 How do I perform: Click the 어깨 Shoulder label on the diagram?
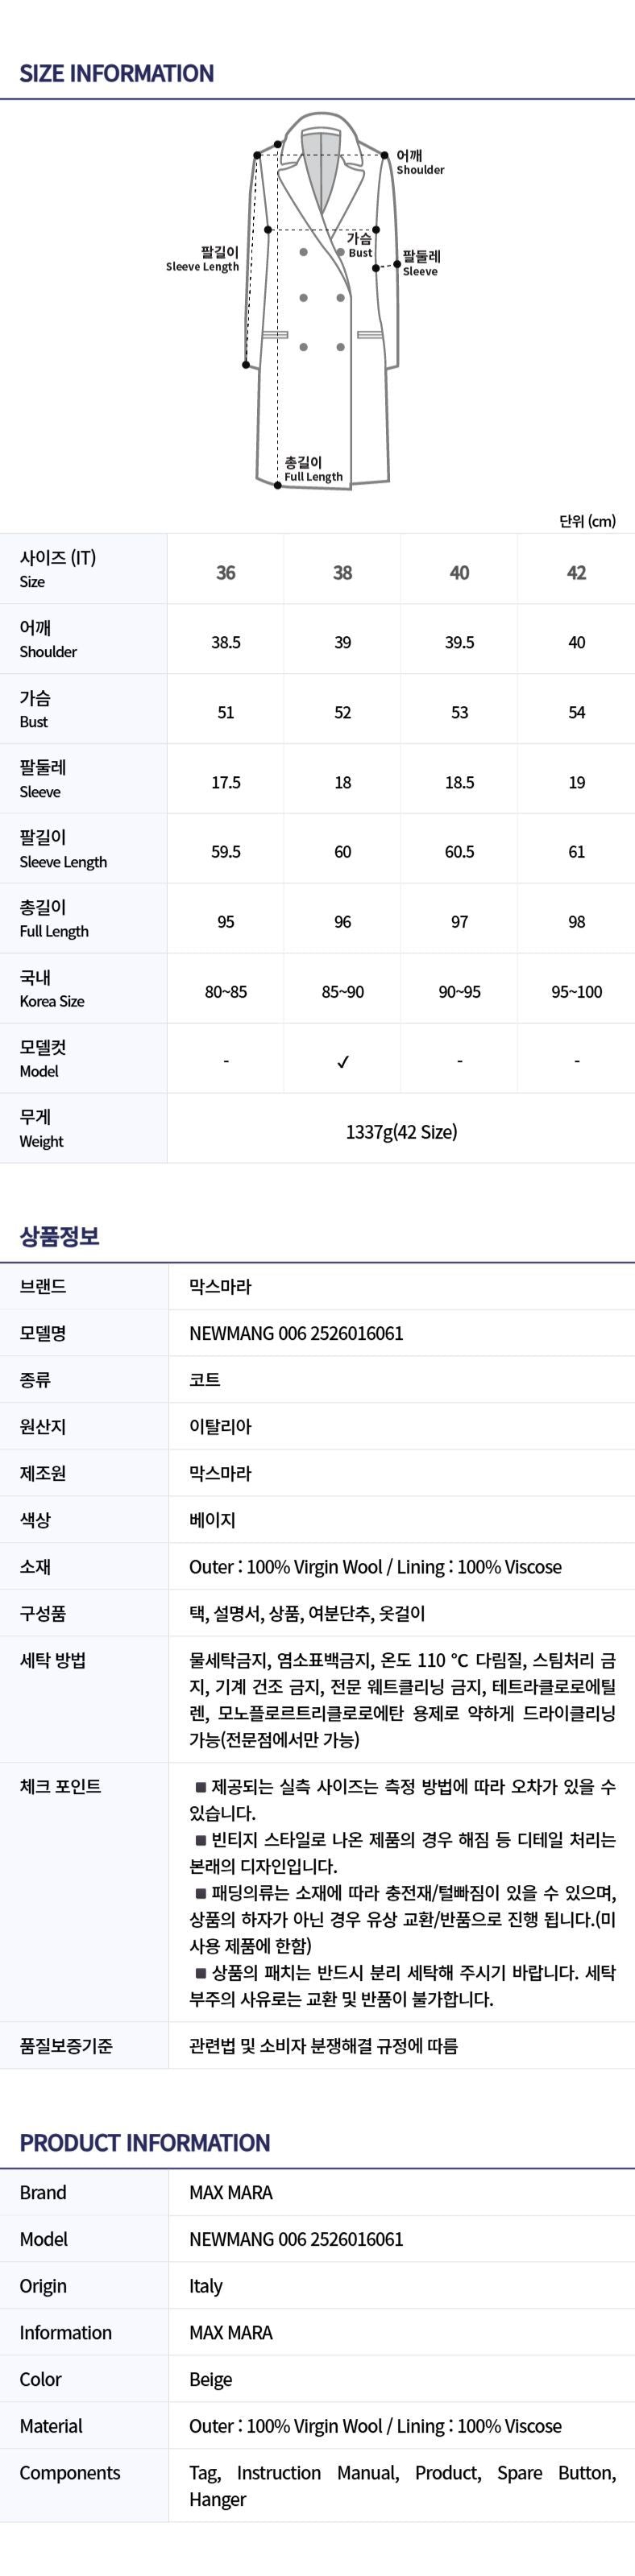(x=419, y=162)
